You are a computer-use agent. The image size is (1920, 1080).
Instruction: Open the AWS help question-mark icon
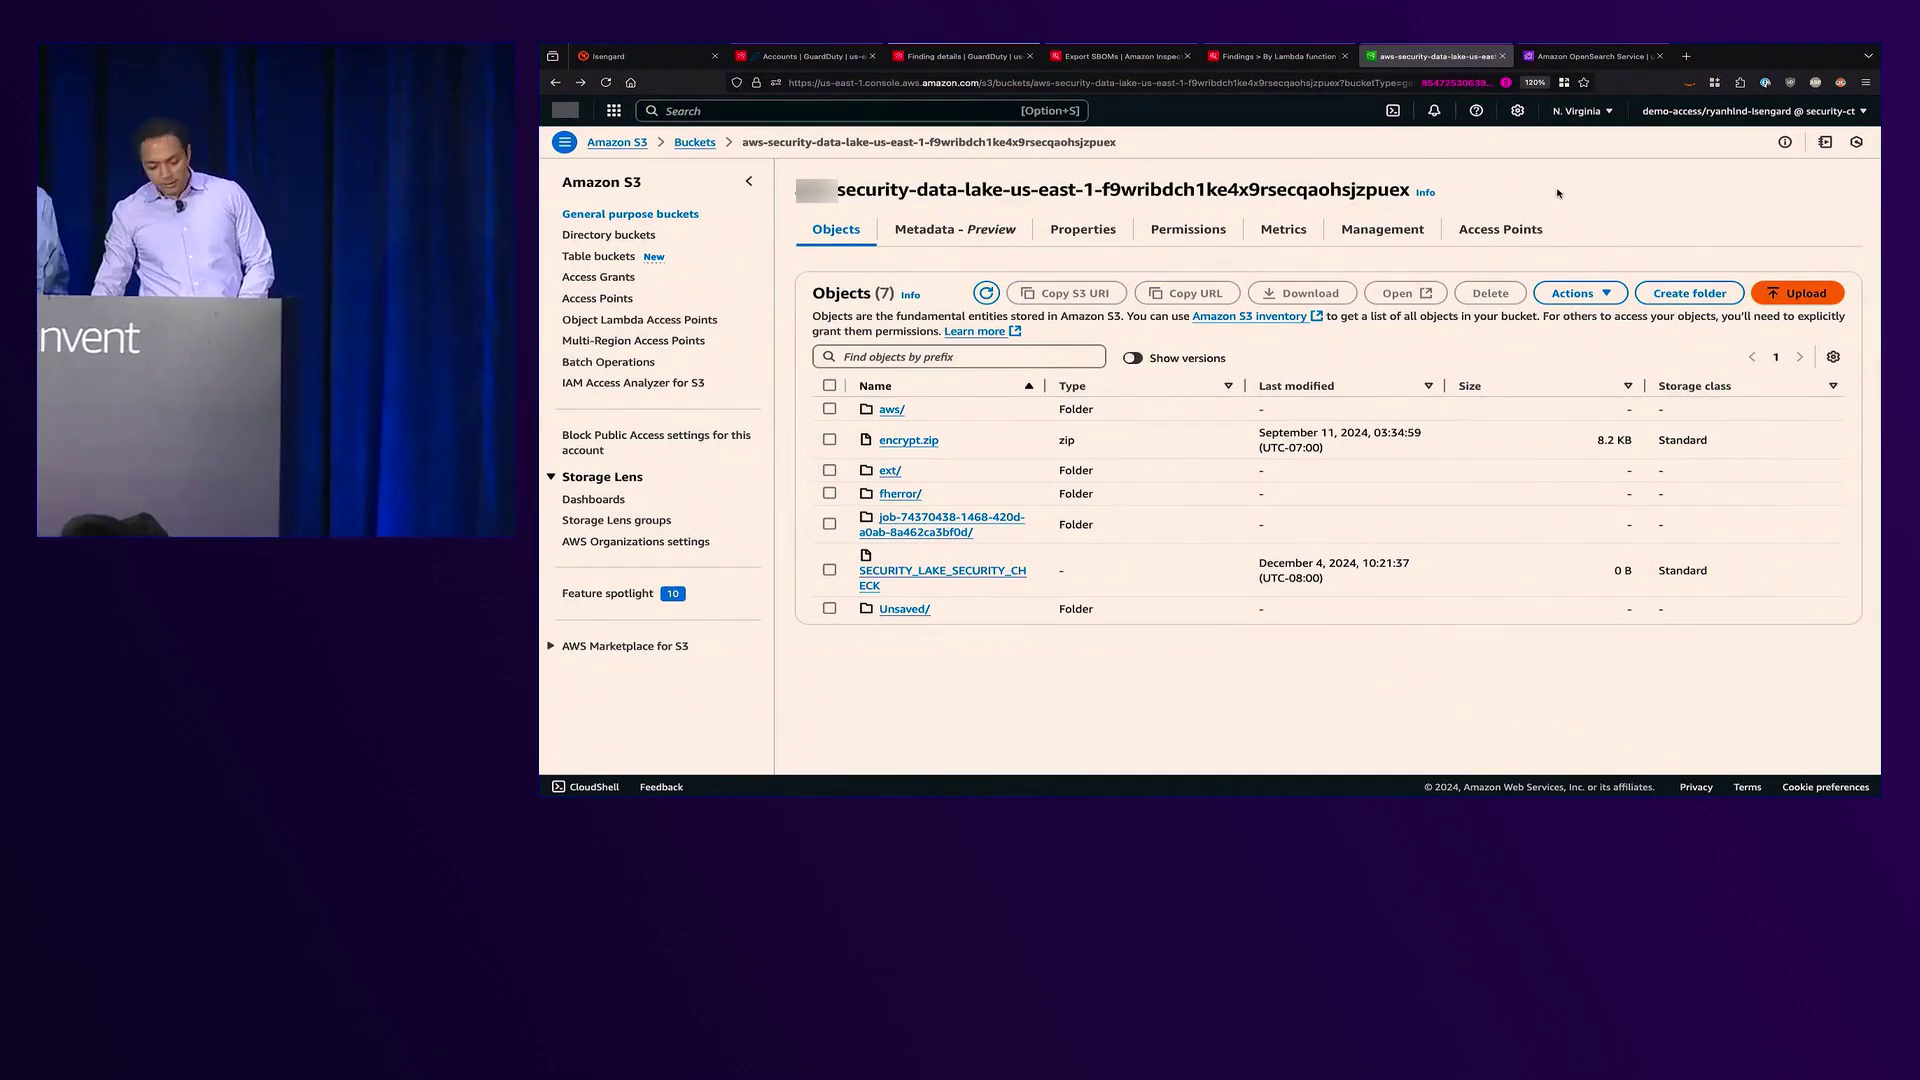tap(1476, 111)
